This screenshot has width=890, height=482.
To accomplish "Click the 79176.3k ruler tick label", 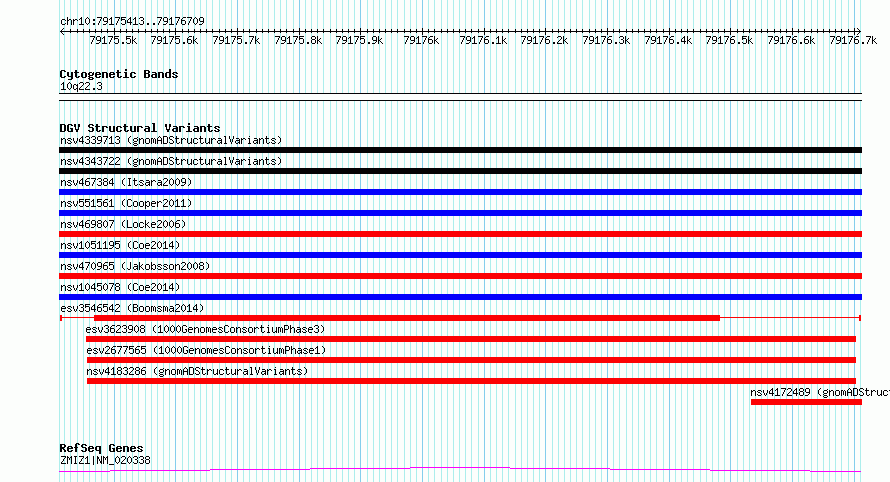I will pos(606,40).
